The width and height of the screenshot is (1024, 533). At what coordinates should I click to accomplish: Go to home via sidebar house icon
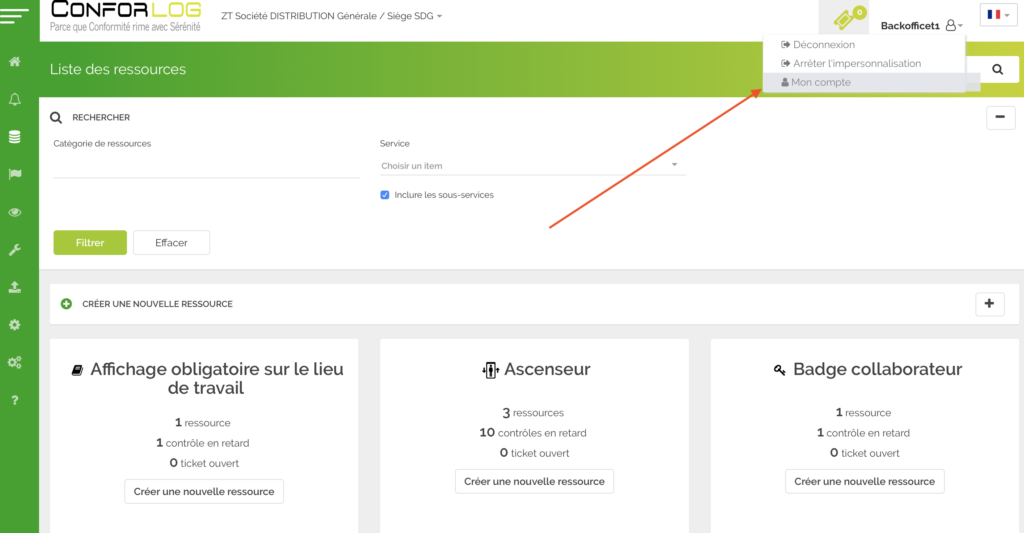point(15,62)
